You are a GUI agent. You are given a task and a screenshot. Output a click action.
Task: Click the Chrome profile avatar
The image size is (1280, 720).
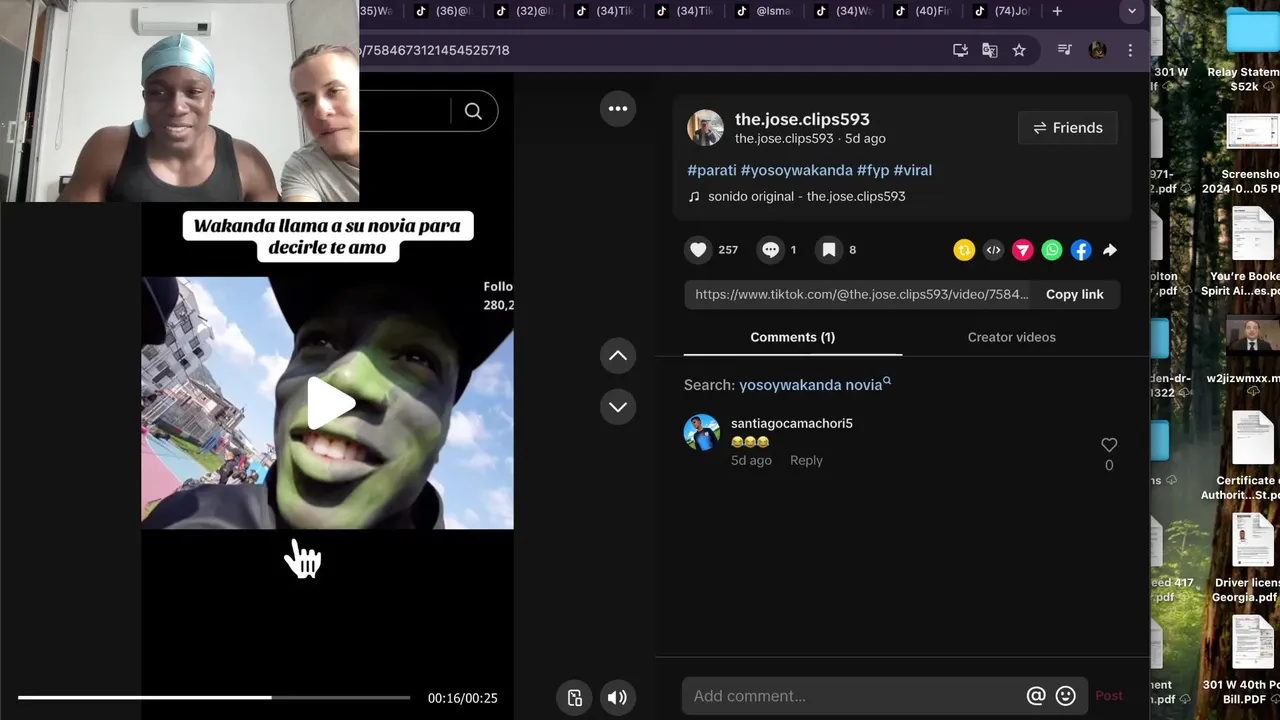click(x=1097, y=50)
